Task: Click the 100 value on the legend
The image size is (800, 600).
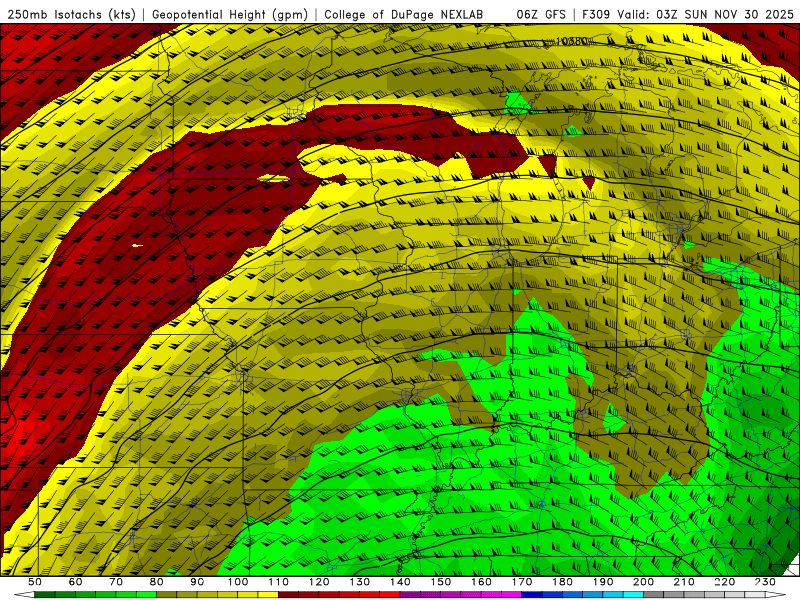Action: coord(238,582)
